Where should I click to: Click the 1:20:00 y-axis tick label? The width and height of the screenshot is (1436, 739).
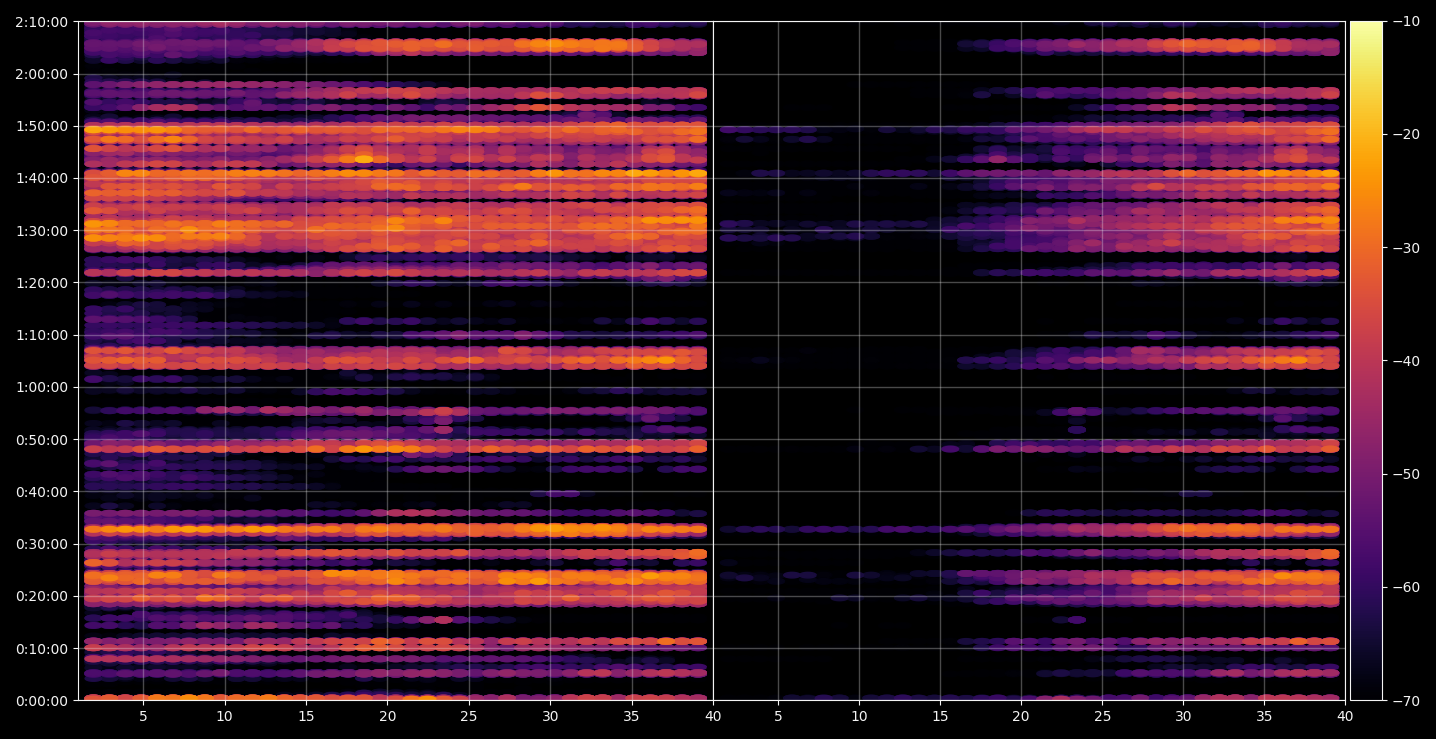pyautogui.click(x=41, y=283)
